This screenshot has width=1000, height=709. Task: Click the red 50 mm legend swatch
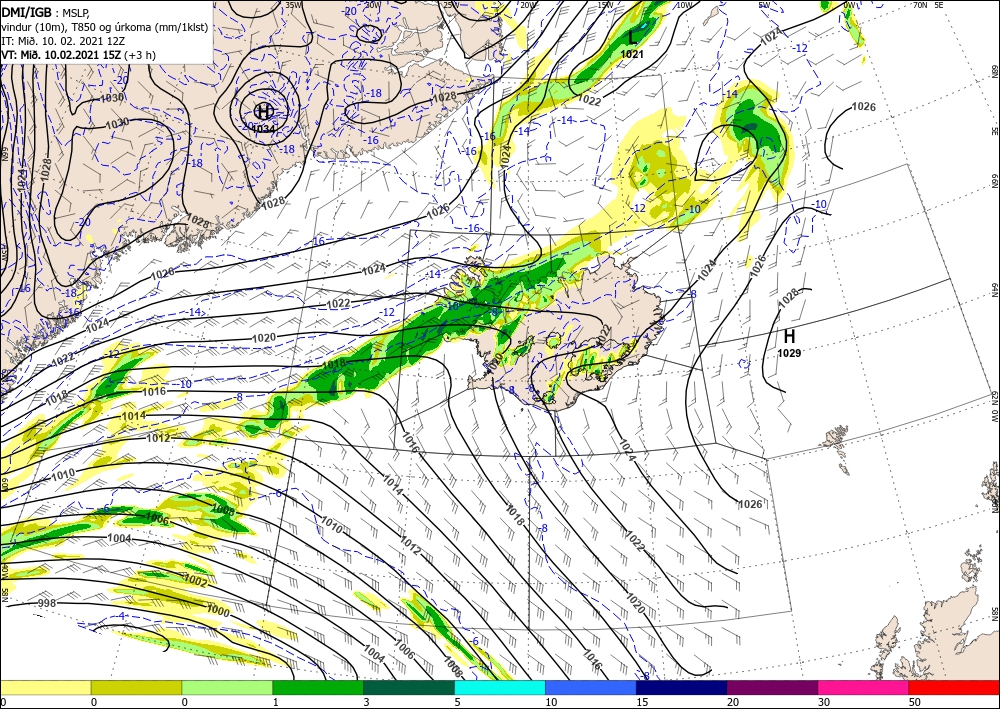point(953,687)
